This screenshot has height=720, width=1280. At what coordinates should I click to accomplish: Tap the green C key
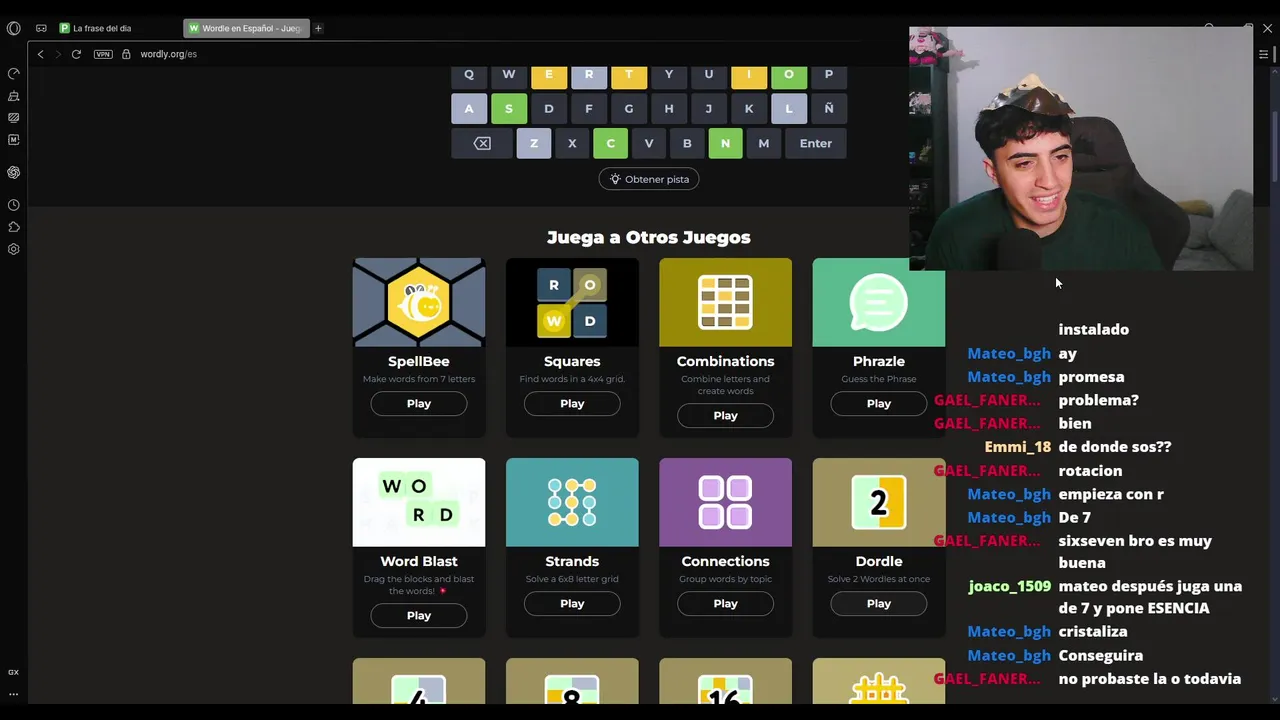point(610,143)
